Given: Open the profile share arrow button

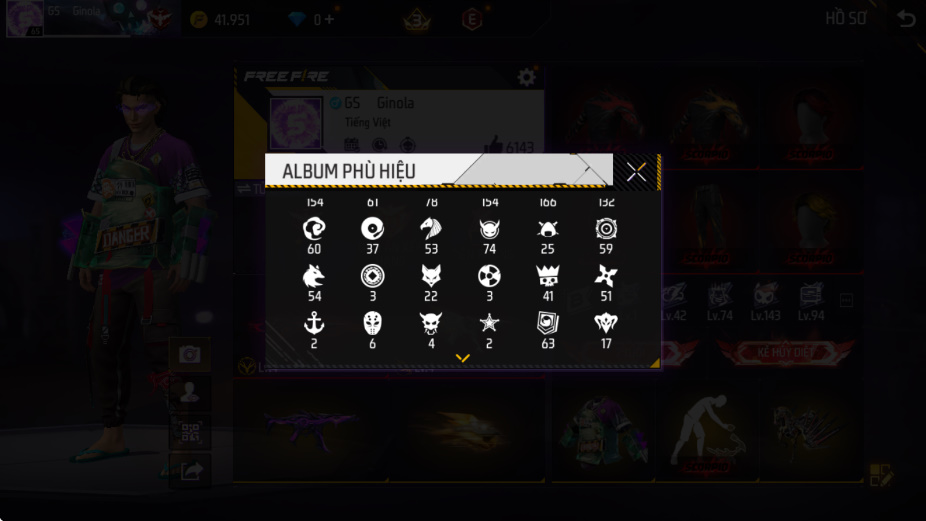Looking at the screenshot, I should tap(190, 471).
